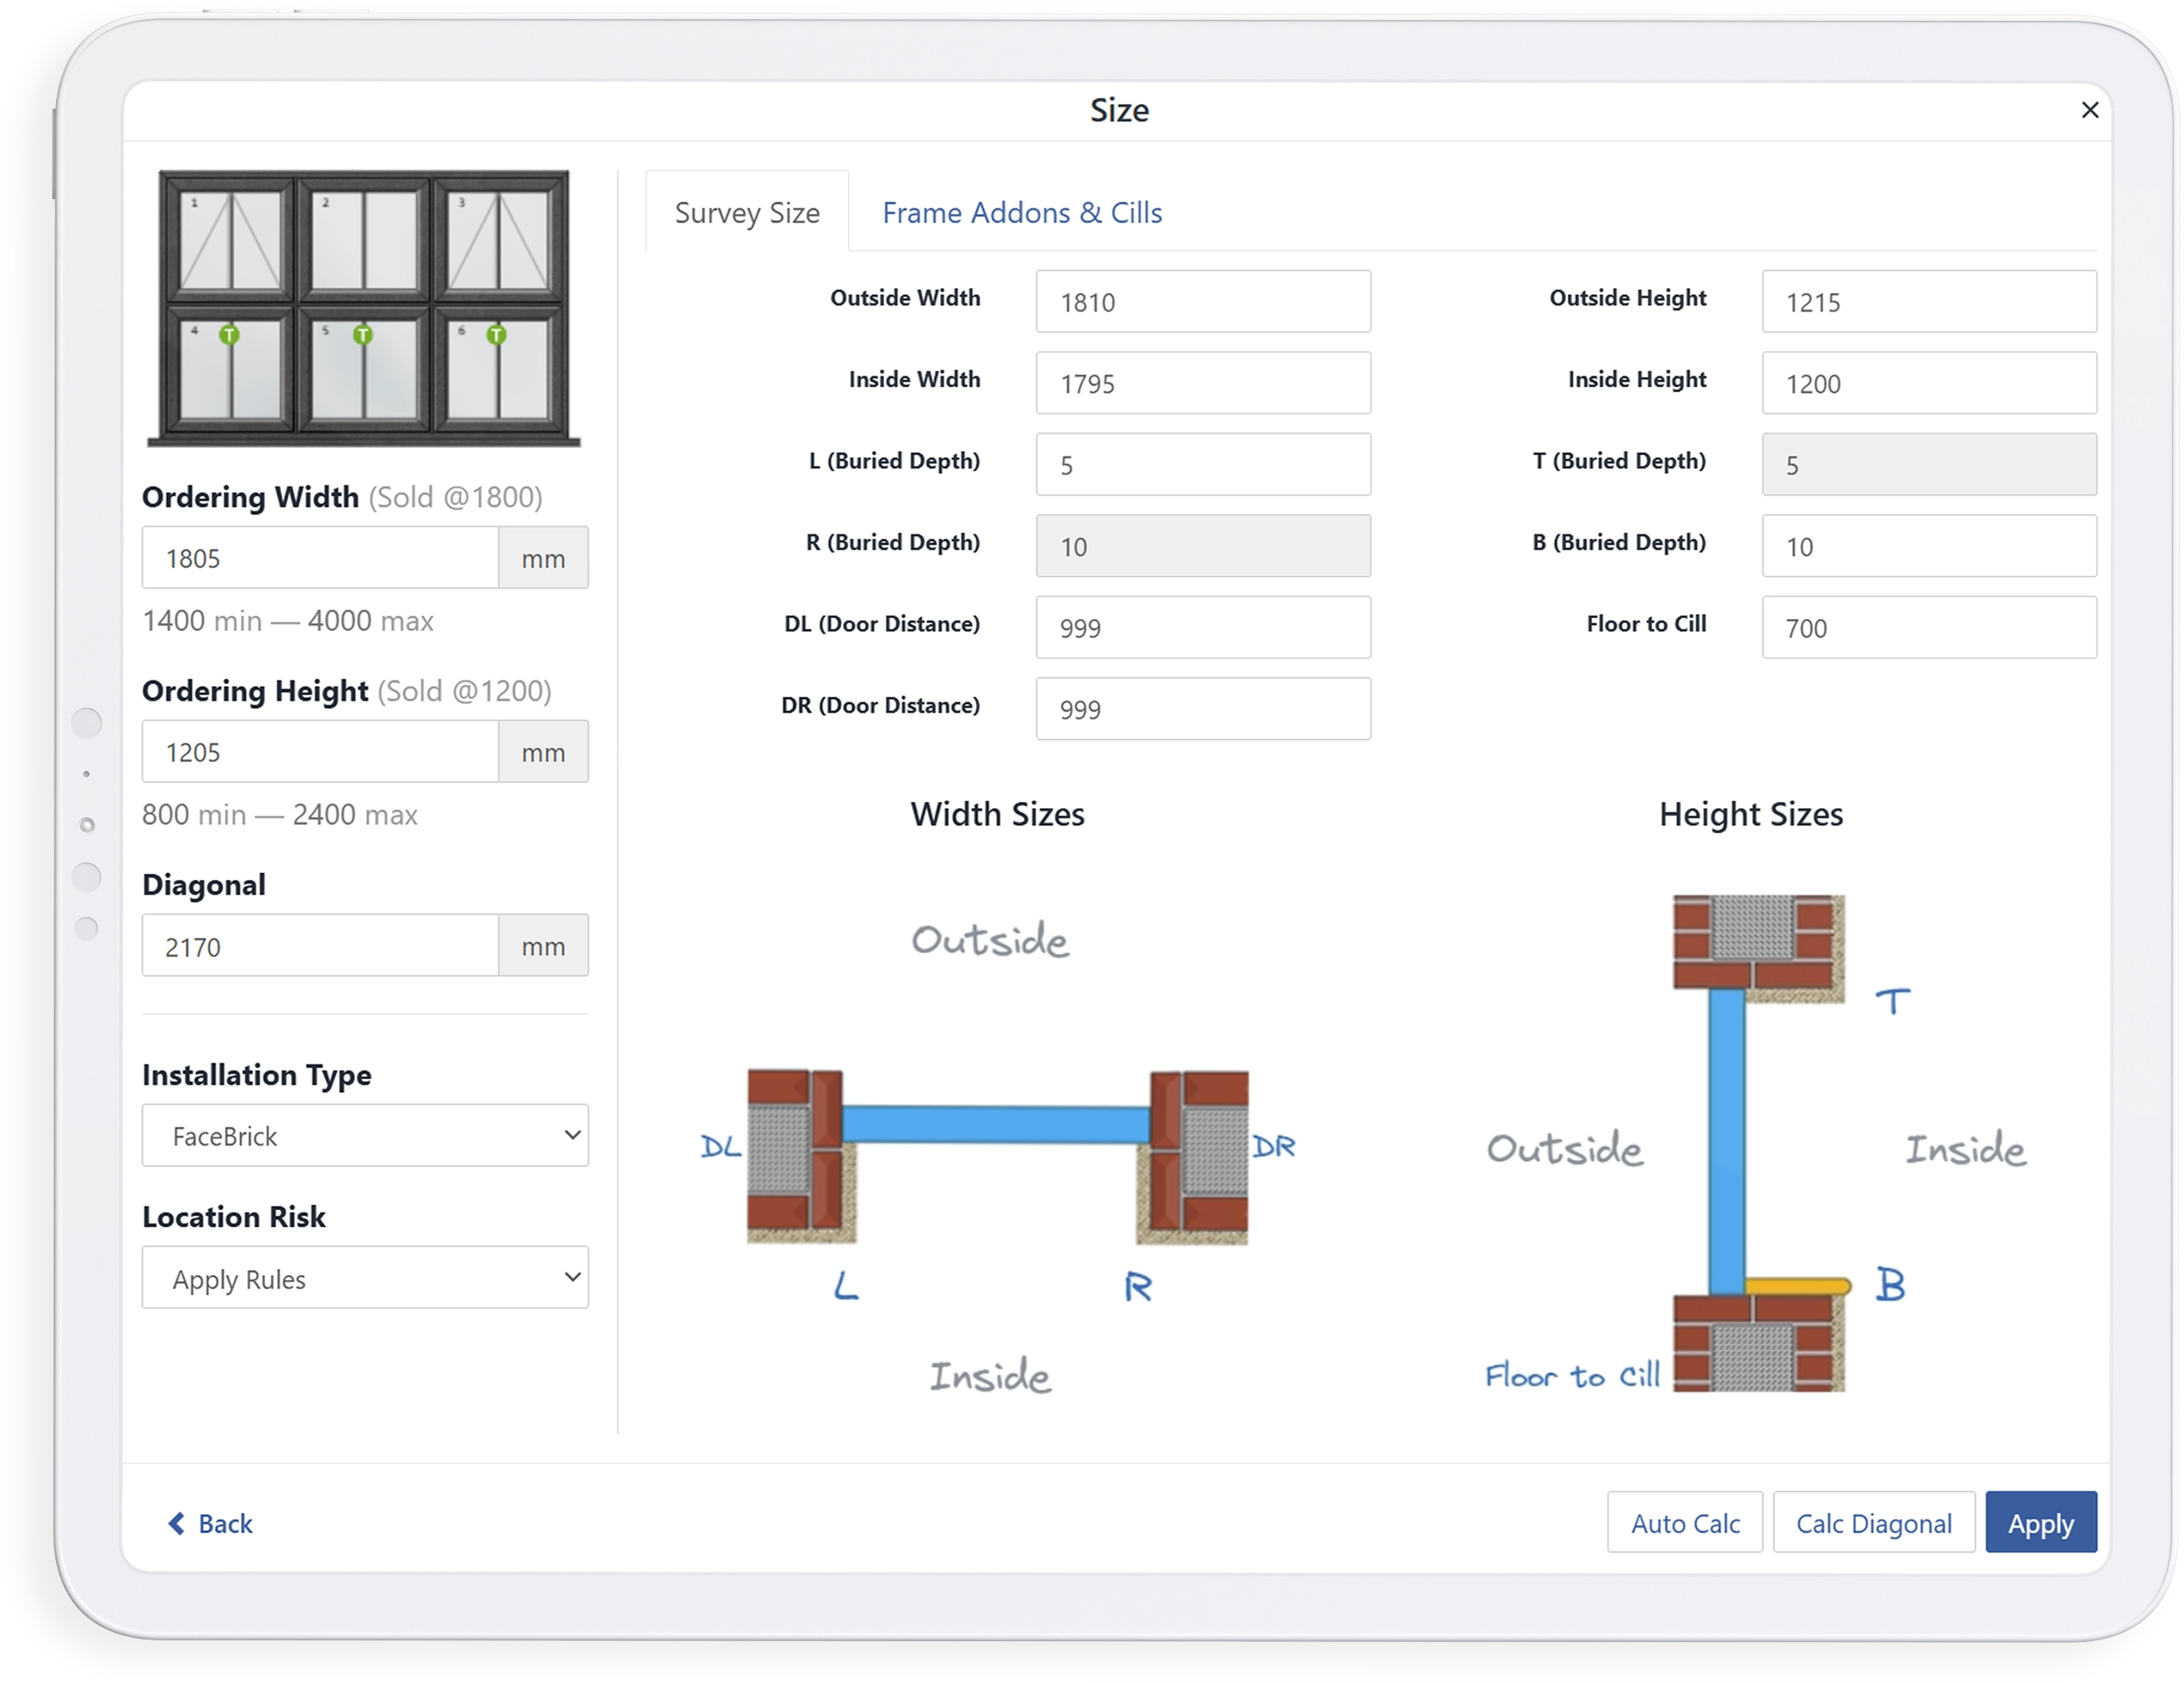Apply the size settings
The height and width of the screenshot is (1684, 2184).
point(2040,1522)
